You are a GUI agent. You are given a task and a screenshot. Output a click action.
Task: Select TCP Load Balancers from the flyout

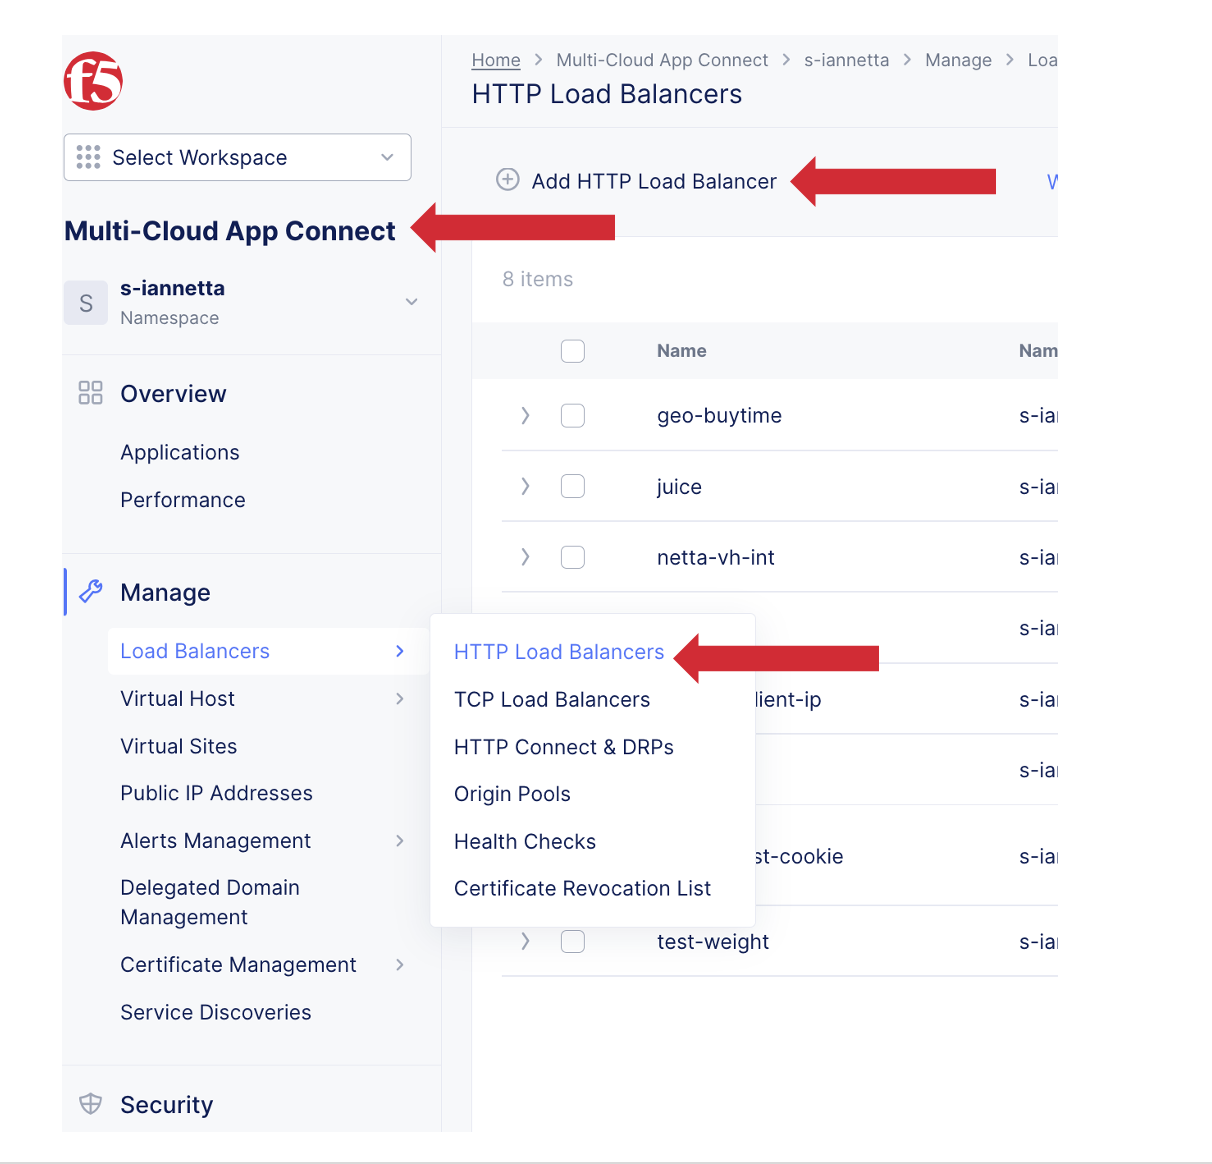(x=552, y=700)
